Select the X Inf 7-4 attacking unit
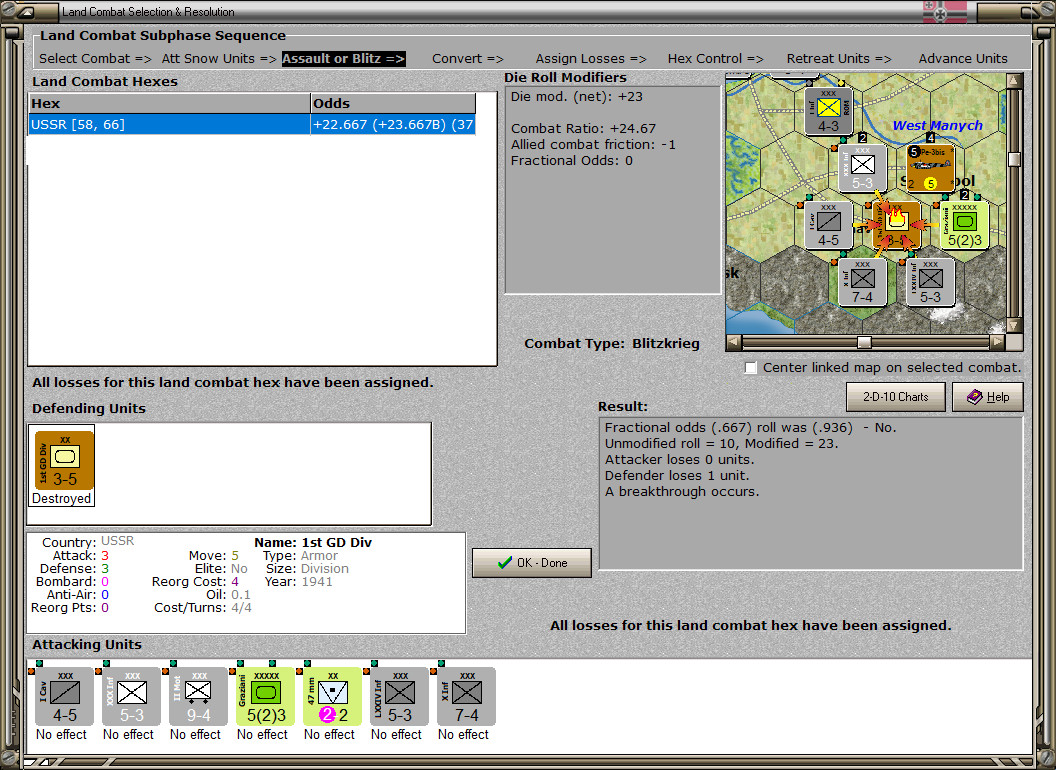The width and height of the screenshot is (1056, 770). [x=466, y=697]
